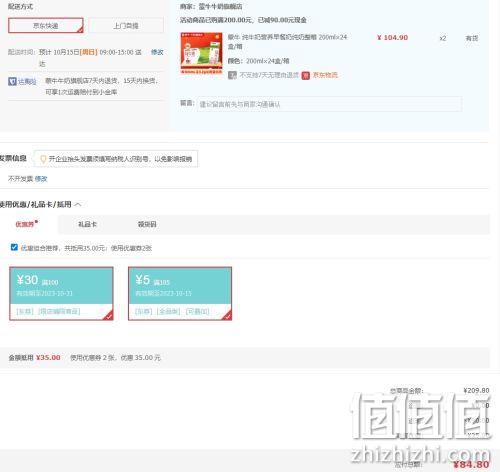Click the blue shield icon beside delivery guarantee
The width and height of the screenshot is (500, 472).
pos(12,81)
